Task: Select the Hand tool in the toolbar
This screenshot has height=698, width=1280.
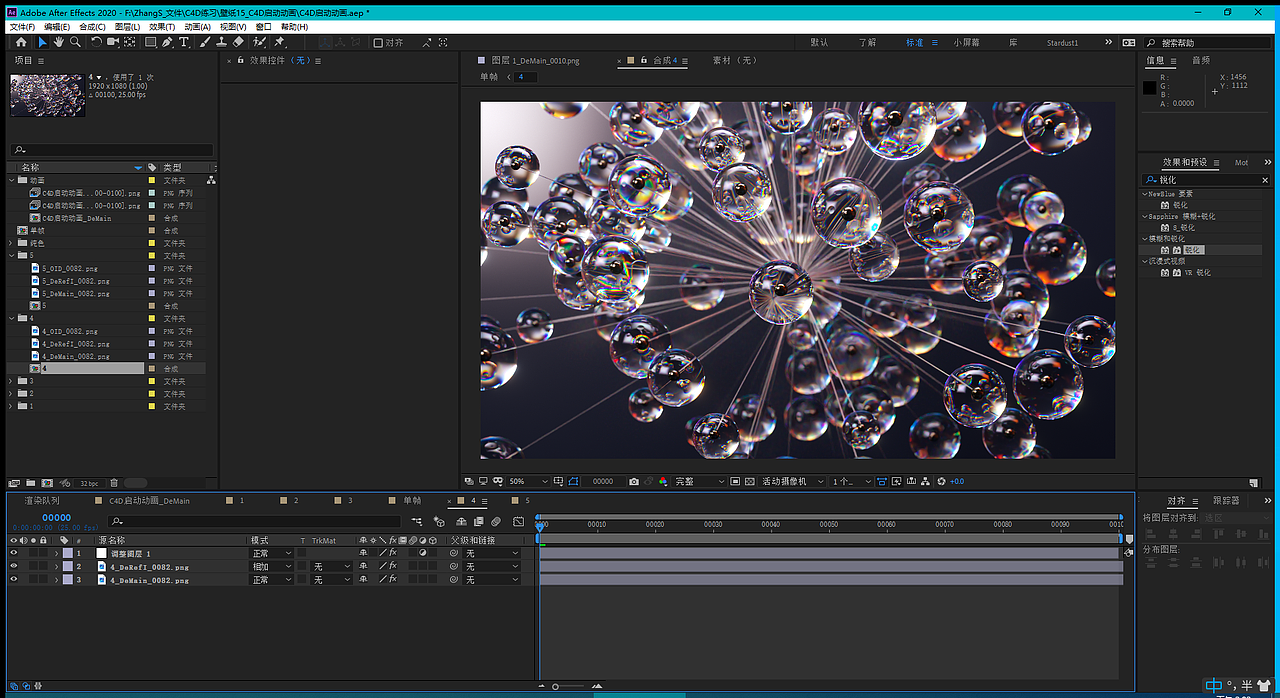Action: tap(59, 43)
